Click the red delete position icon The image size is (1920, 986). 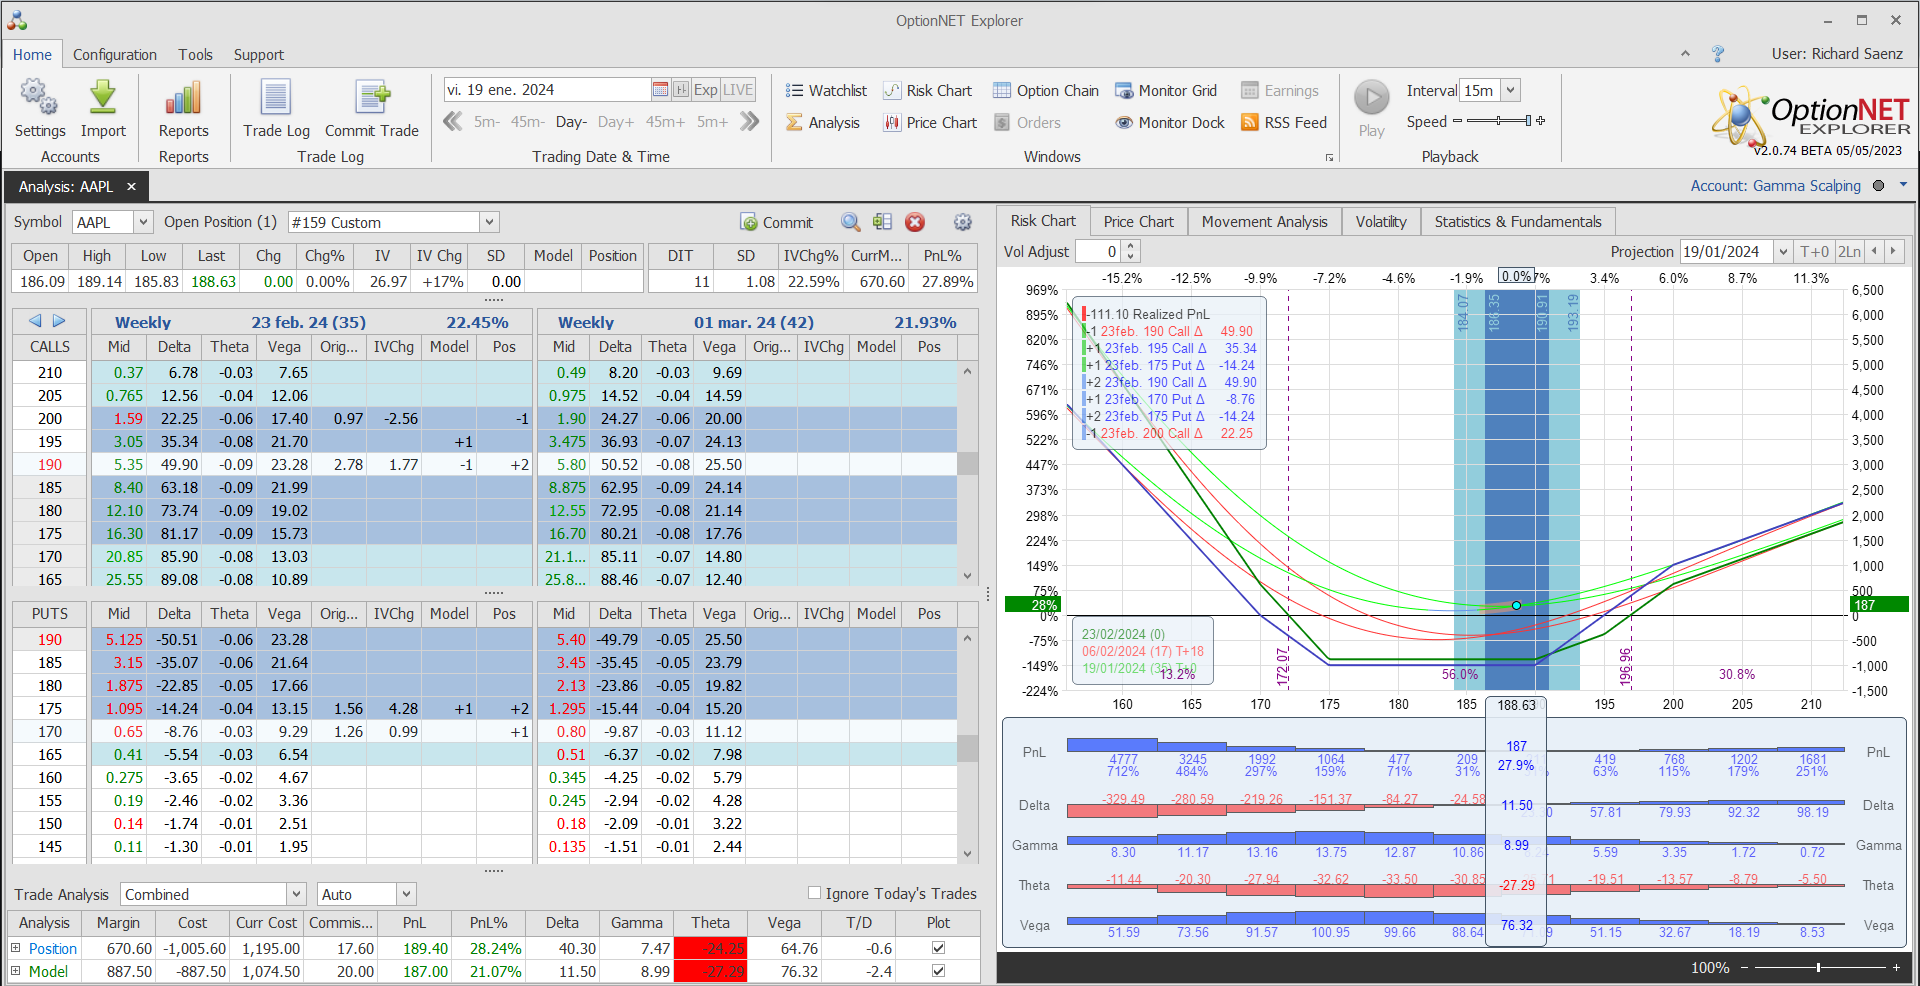point(915,222)
